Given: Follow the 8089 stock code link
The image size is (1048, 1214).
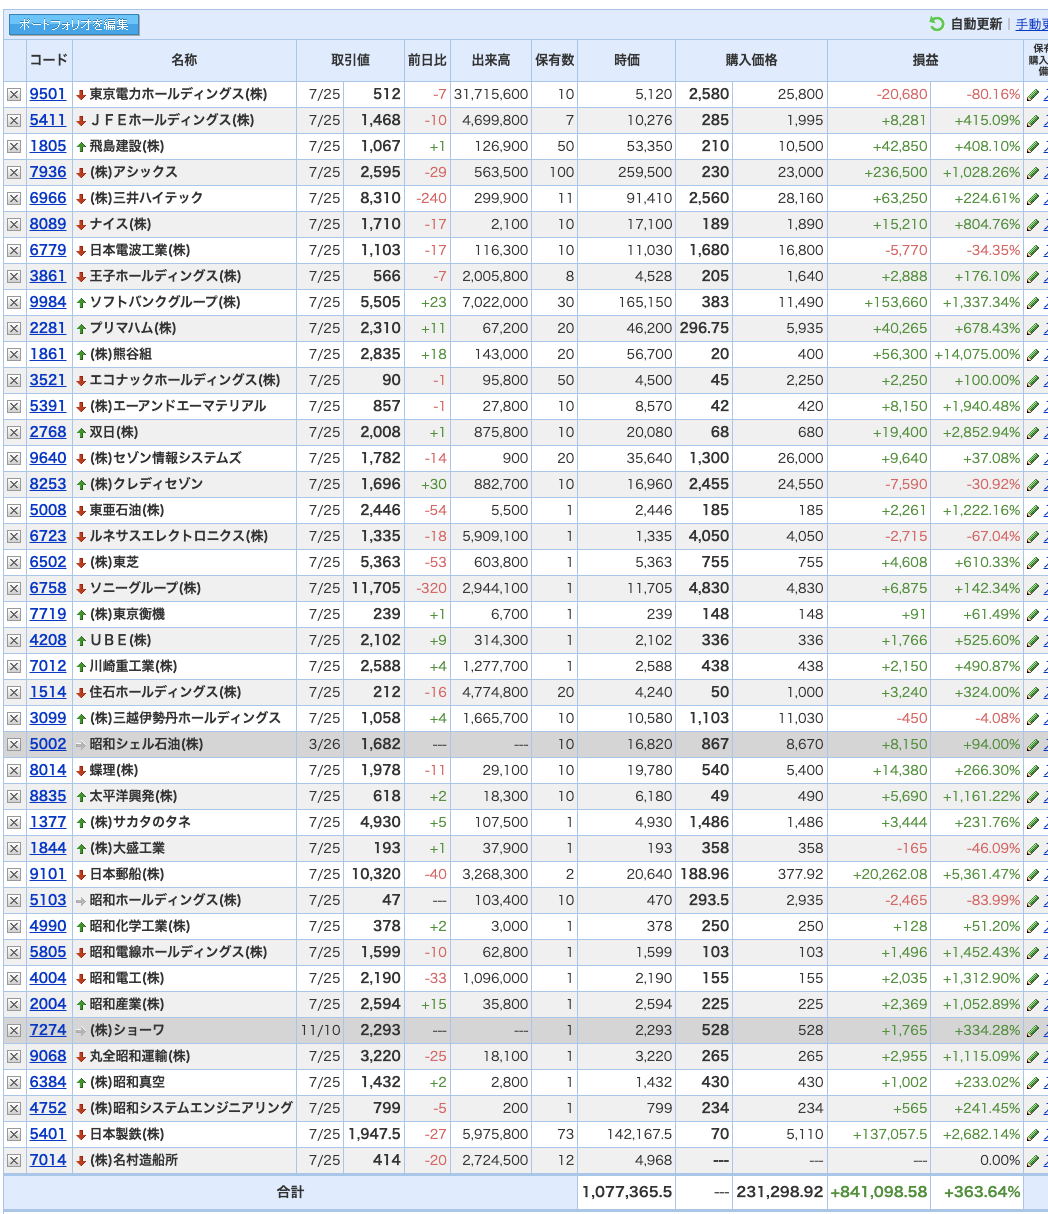Looking at the screenshot, I should 48,224.
